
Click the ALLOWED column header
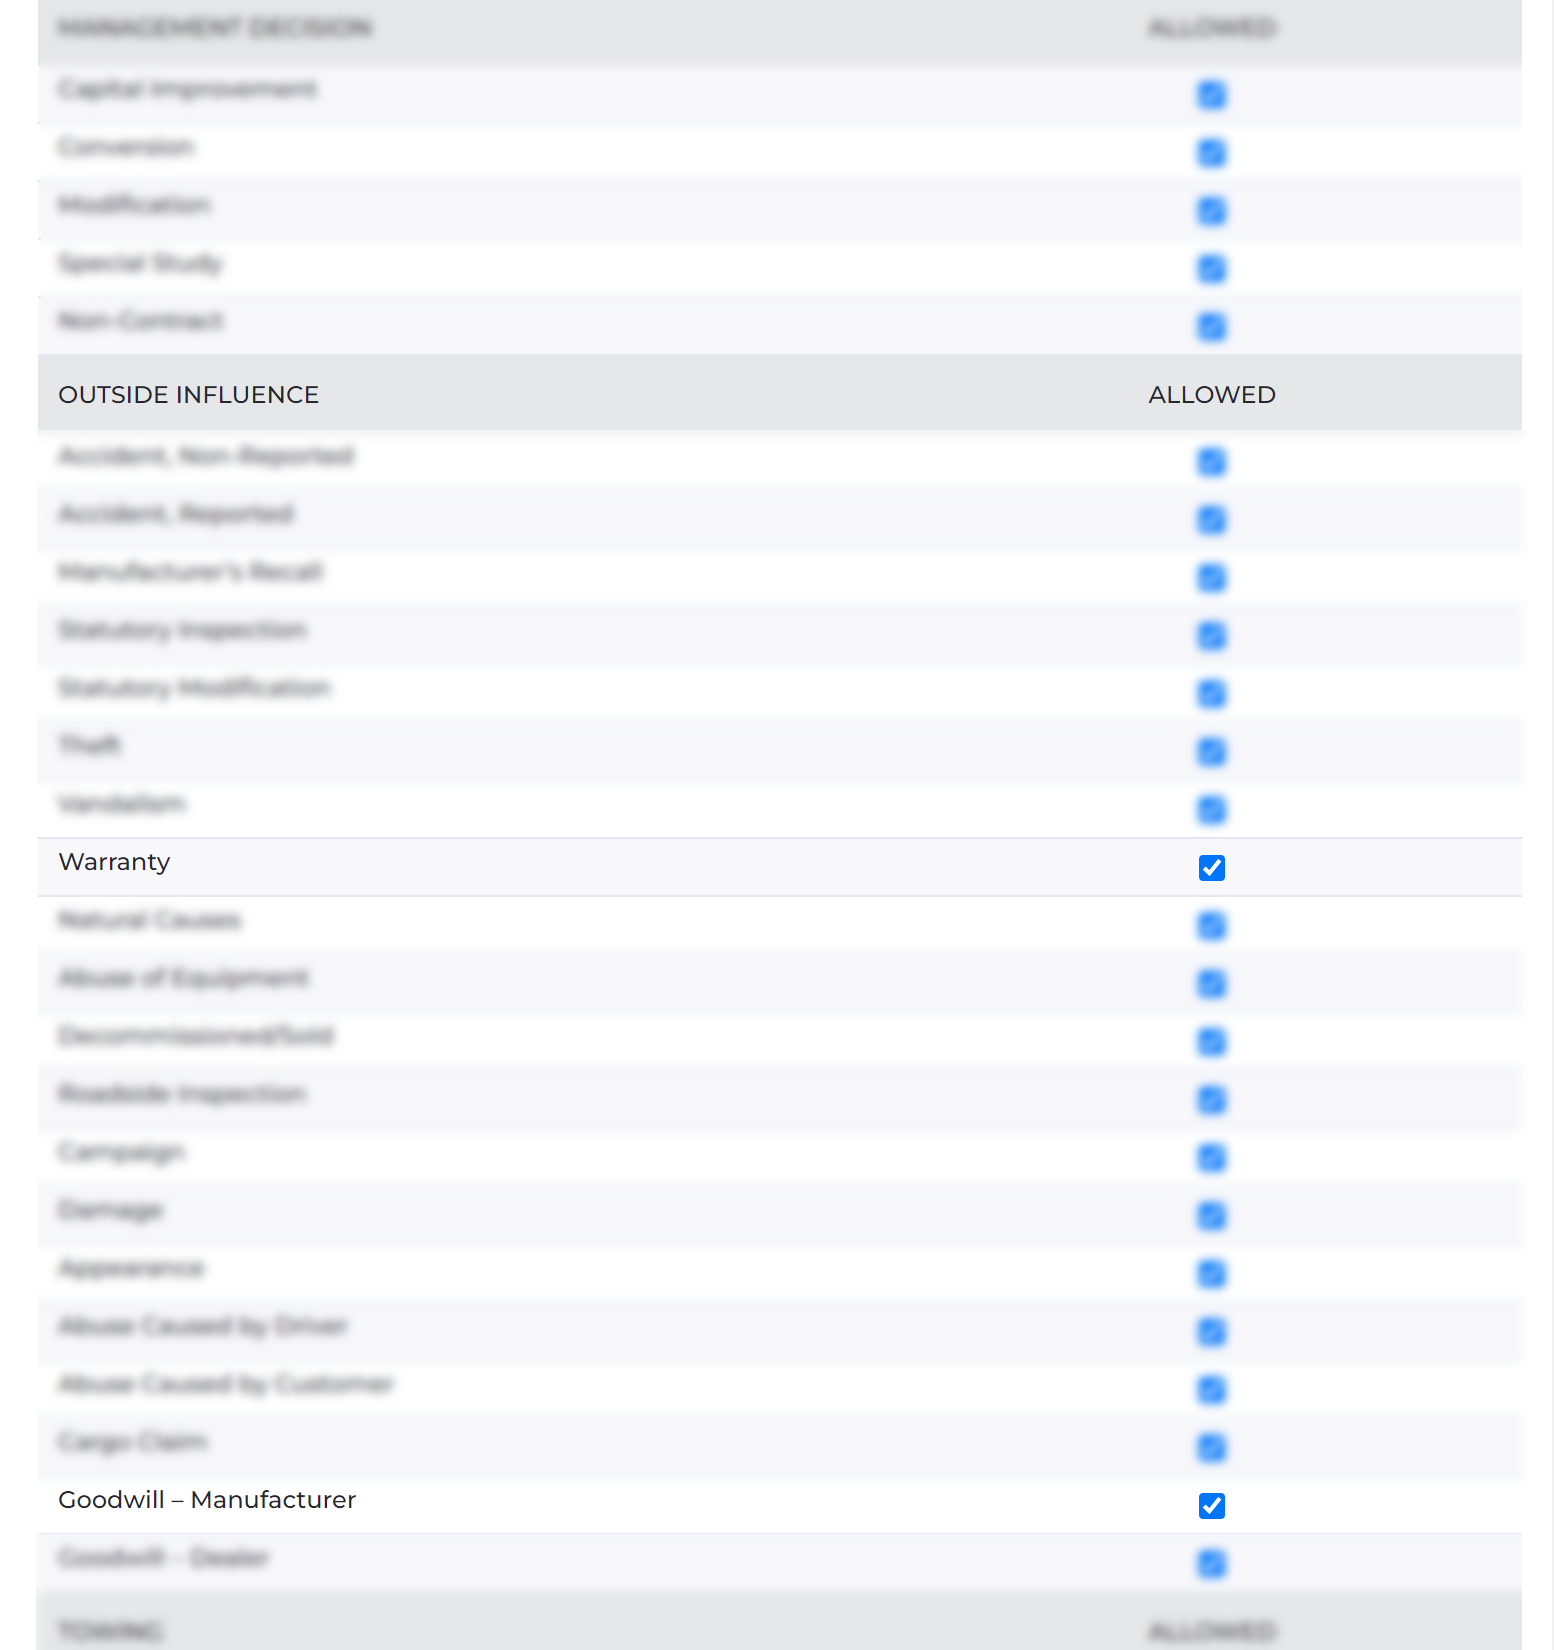(x=1211, y=394)
